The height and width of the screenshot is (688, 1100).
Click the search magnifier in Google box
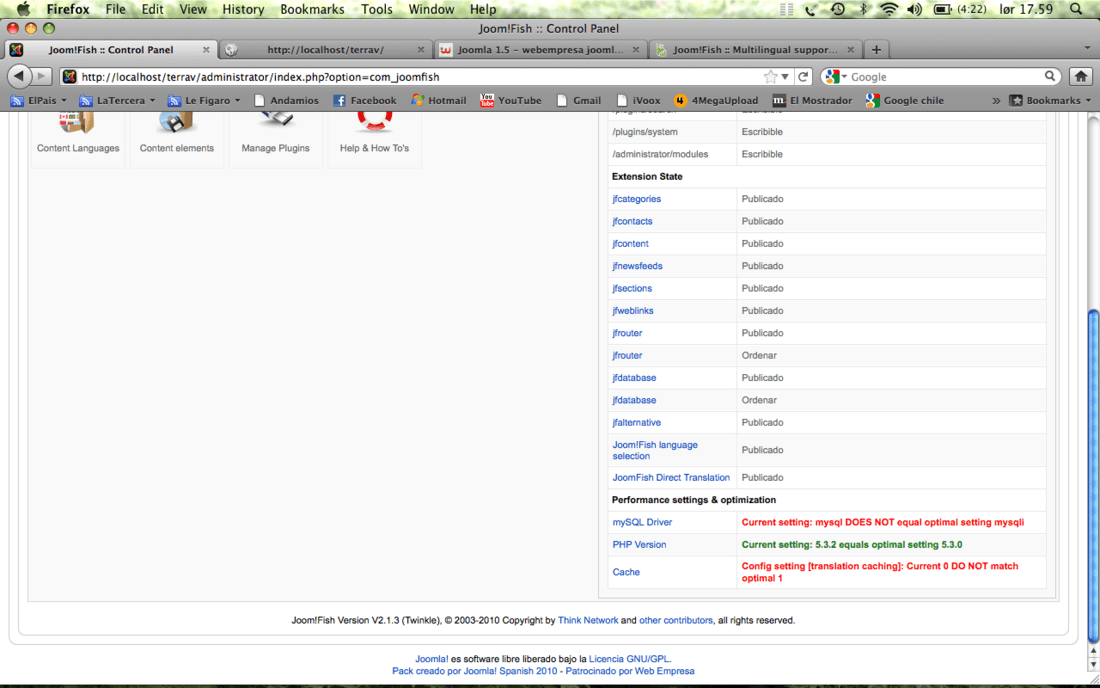tap(1049, 76)
